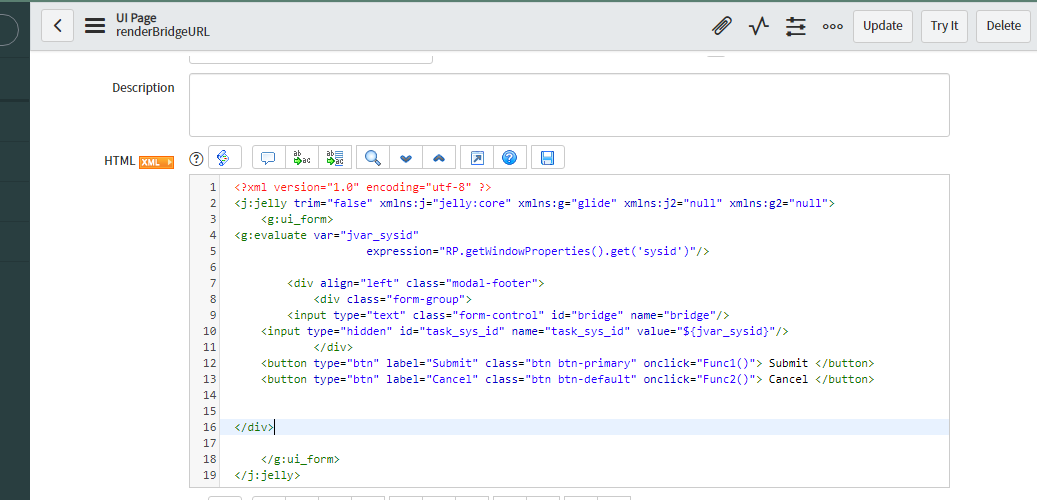The height and width of the screenshot is (500, 1037).
Task: Click the input id="bridge" code line
Action: (508, 315)
